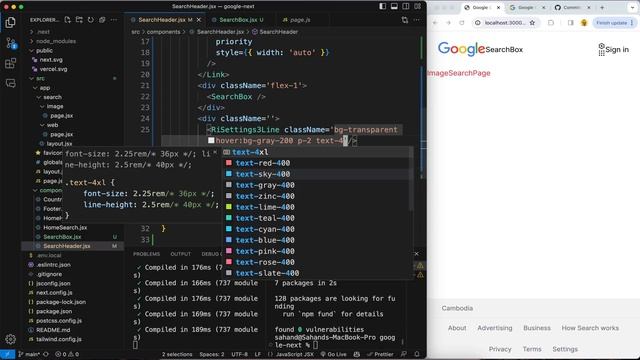This screenshot has height=360, width=640.
Task: Select text-lime-400 suggestion
Action: [318, 207]
